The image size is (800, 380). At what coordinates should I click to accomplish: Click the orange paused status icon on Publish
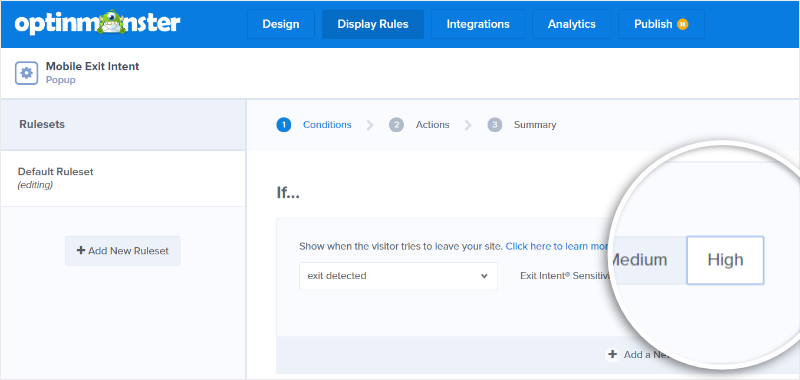coord(683,24)
